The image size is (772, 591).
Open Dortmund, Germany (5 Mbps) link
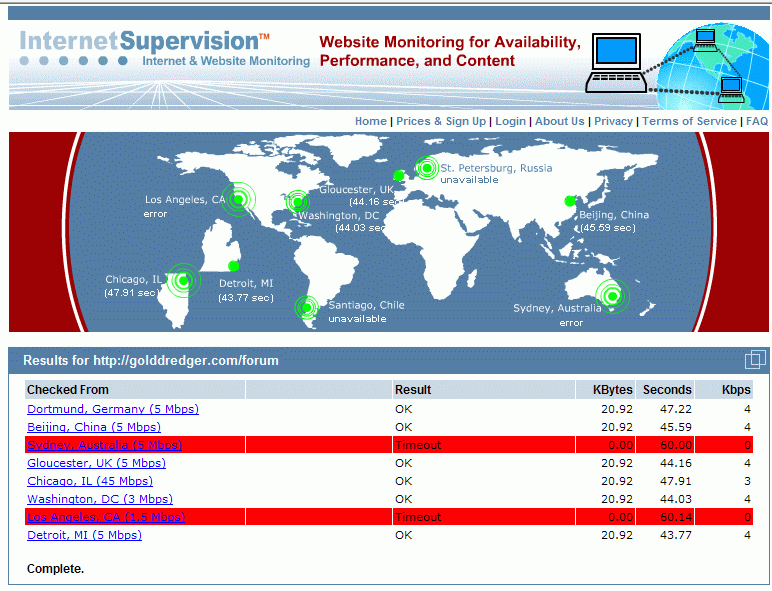(113, 409)
